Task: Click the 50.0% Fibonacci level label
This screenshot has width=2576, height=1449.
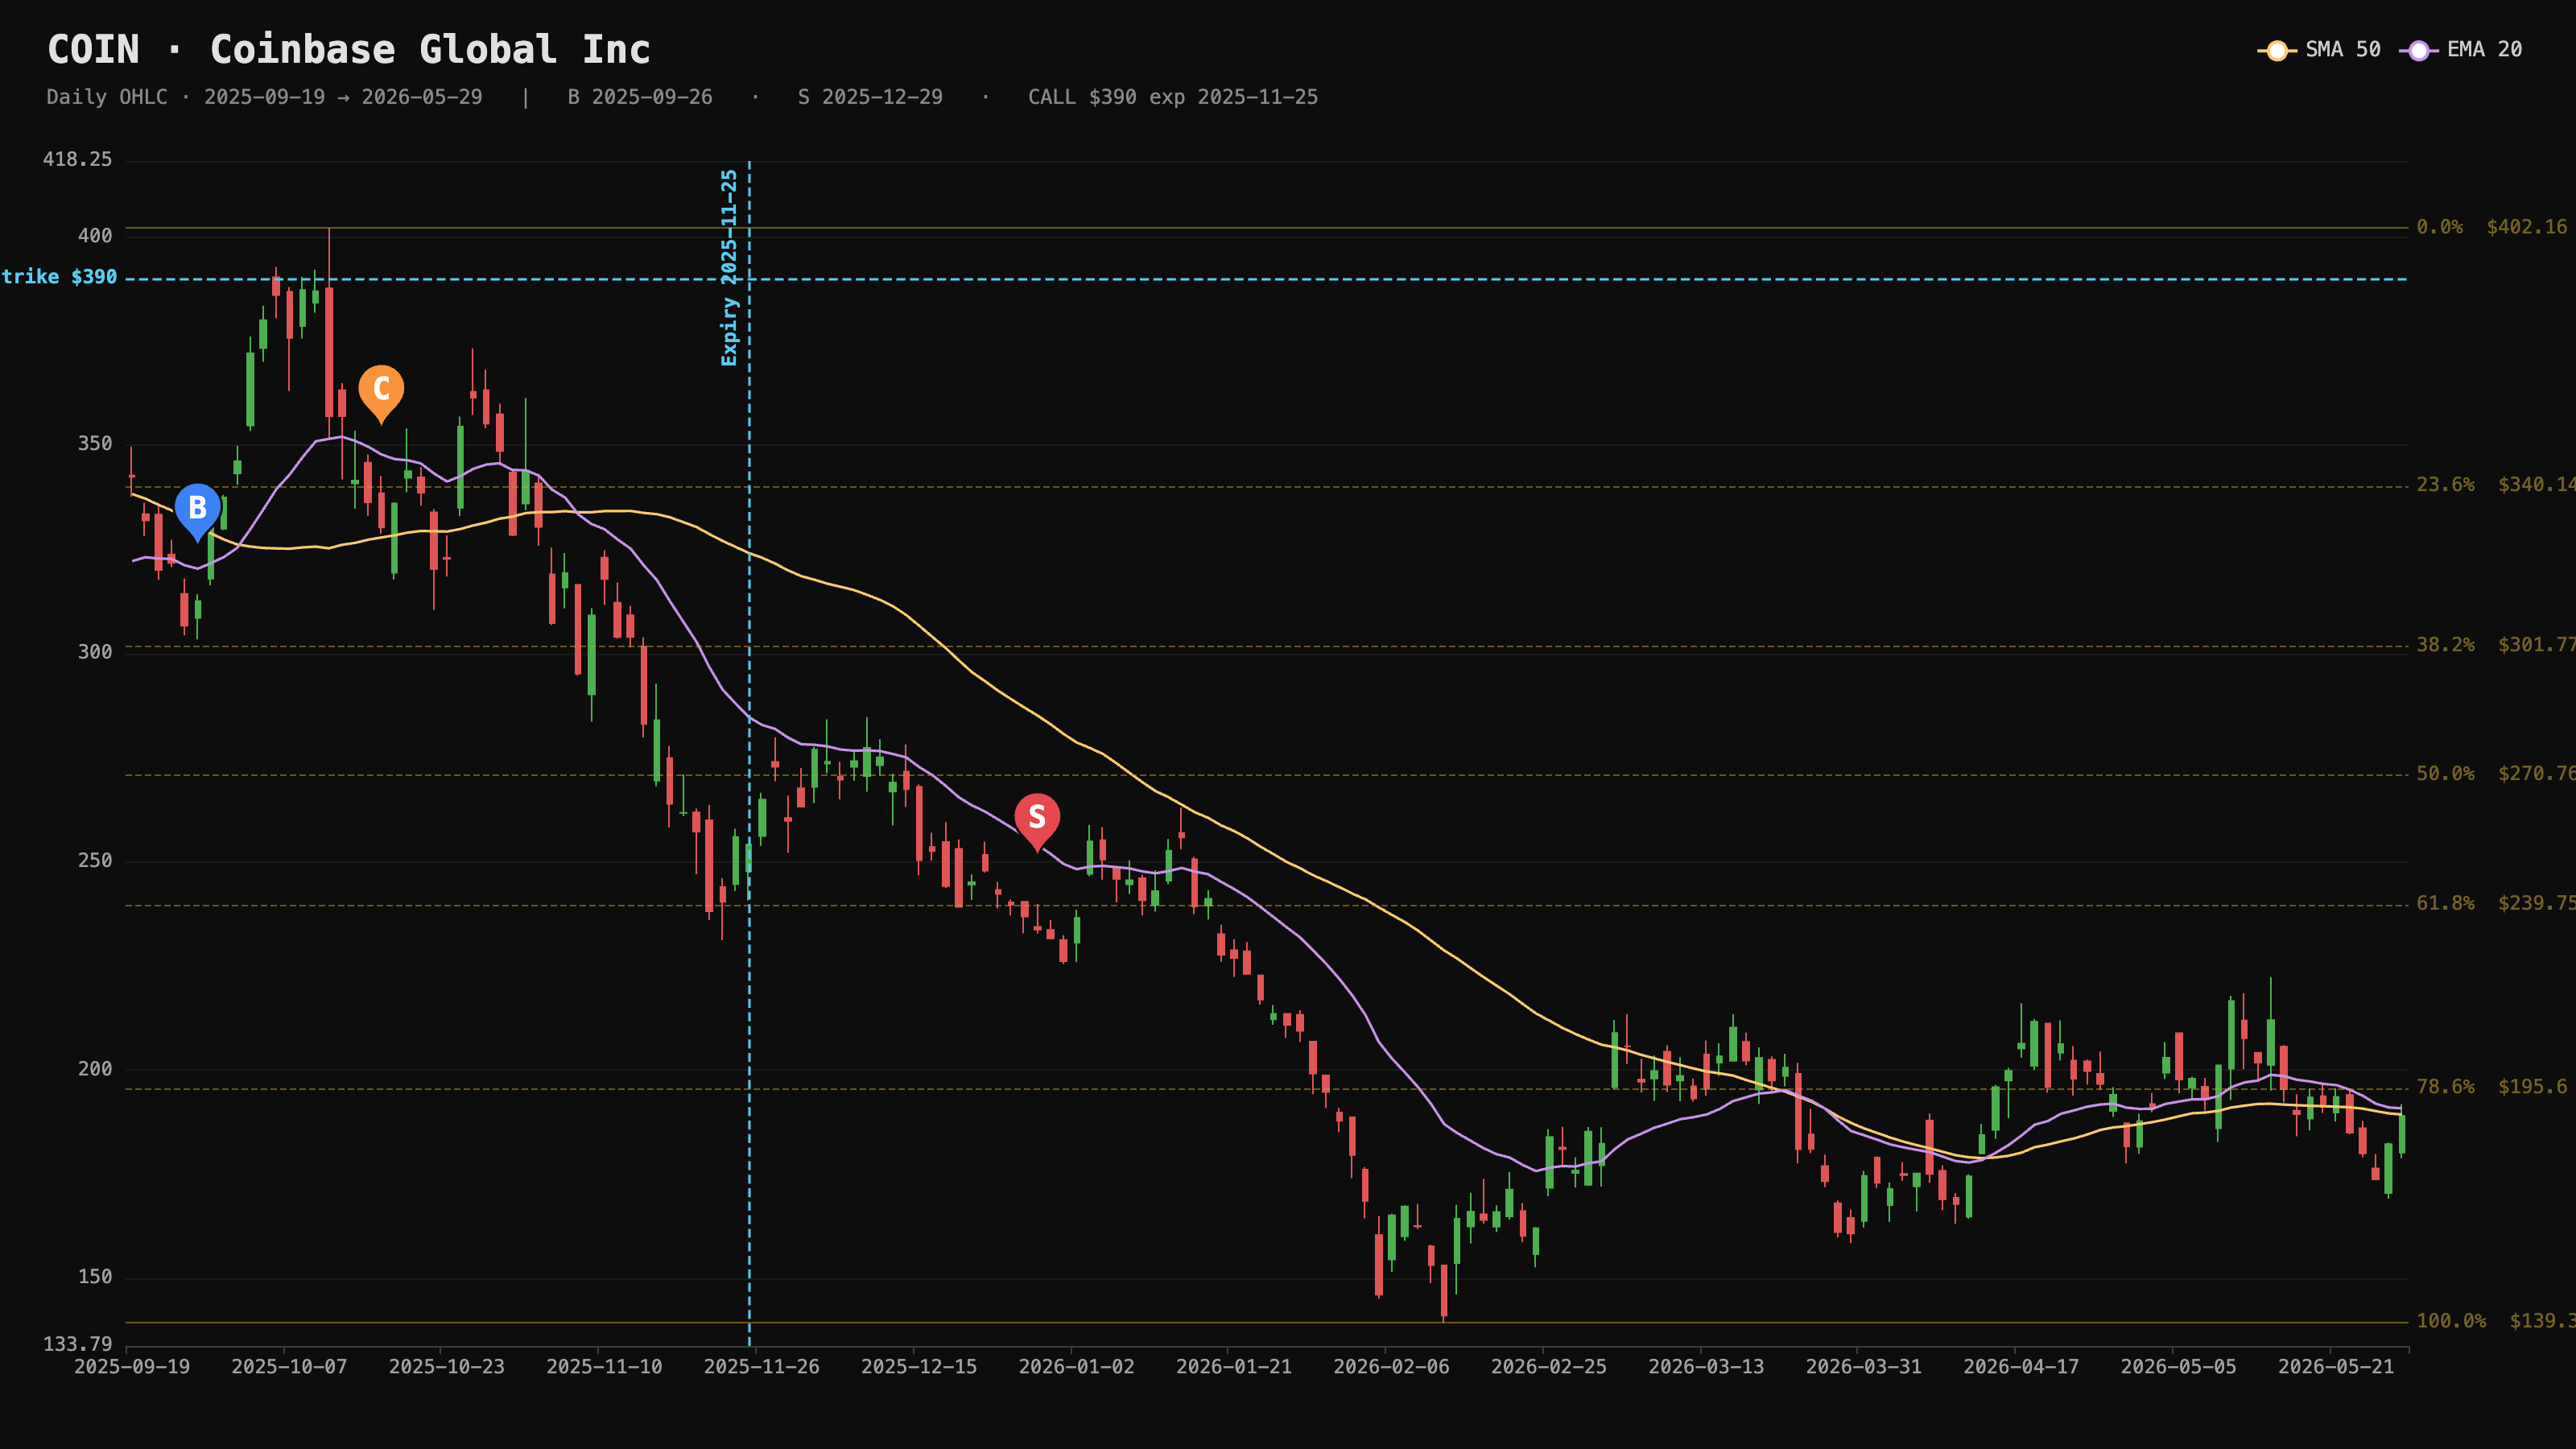Action: pyautogui.click(x=2445, y=774)
